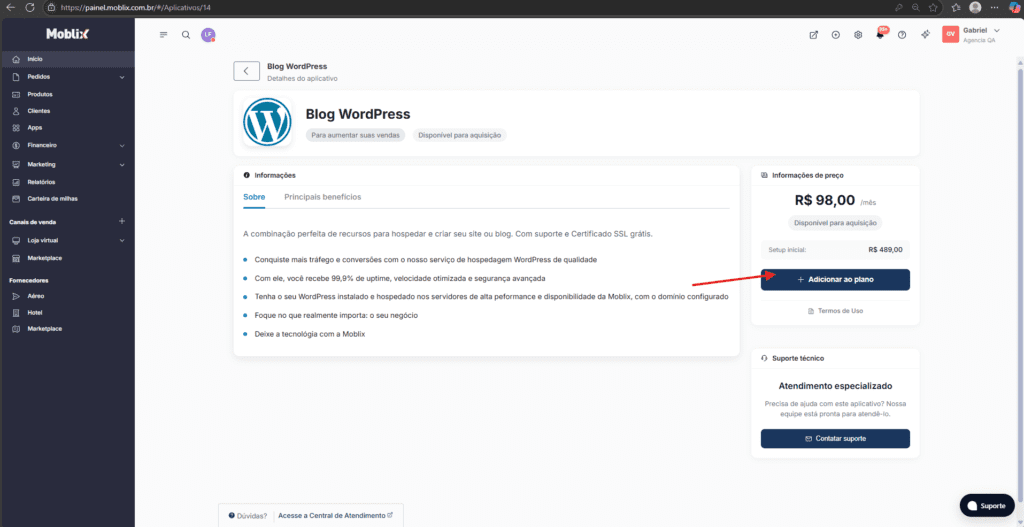Open the browser three-dot menu
The image size is (1024, 527).
(994, 8)
